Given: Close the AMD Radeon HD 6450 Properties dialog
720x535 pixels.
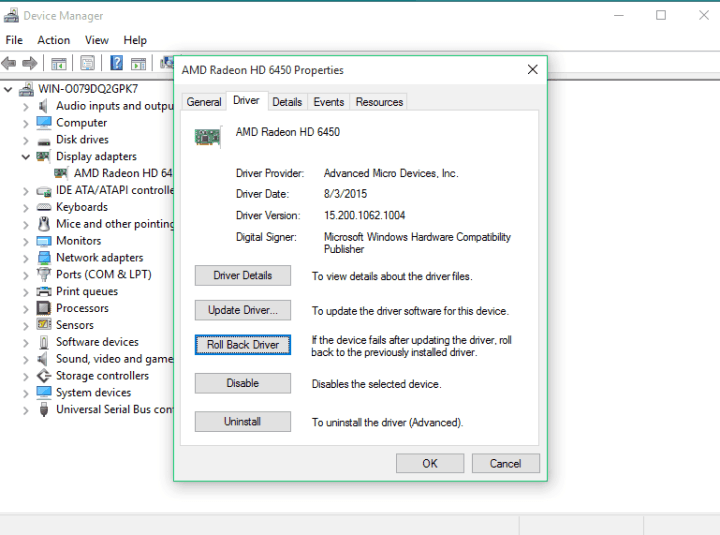Looking at the screenshot, I should coord(533,70).
